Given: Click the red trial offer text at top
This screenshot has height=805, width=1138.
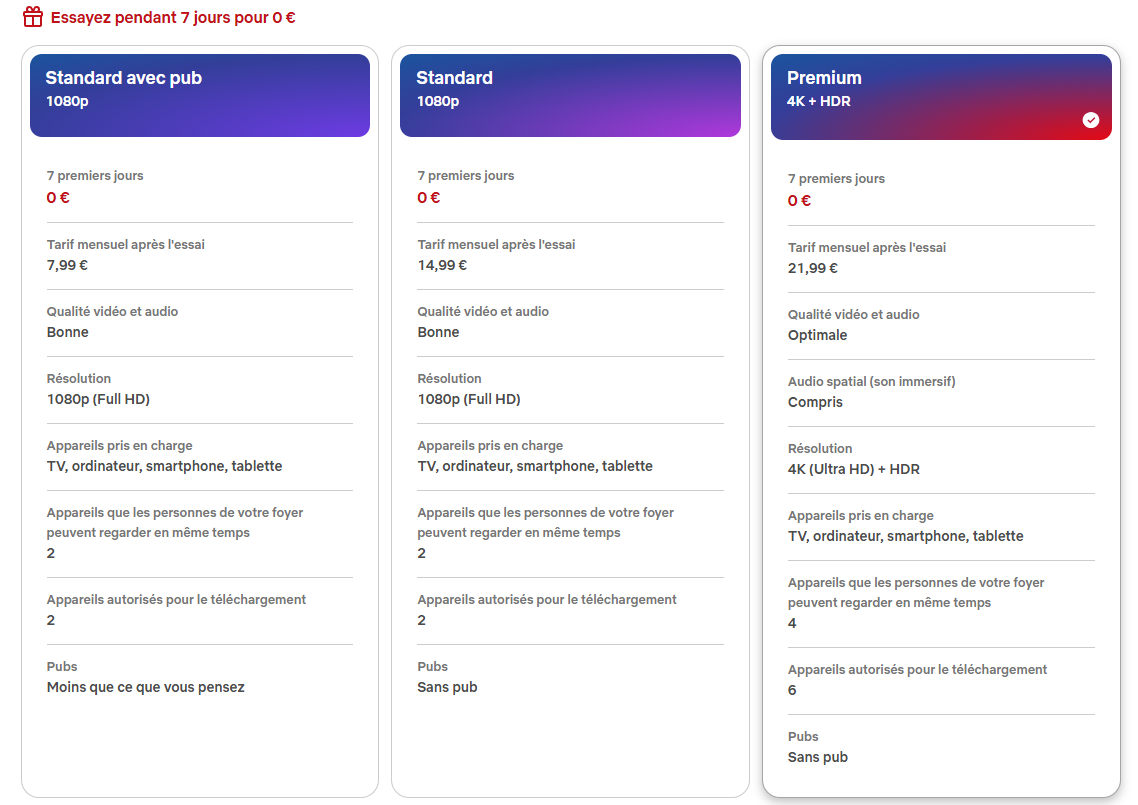Looking at the screenshot, I should click(173, 17).
